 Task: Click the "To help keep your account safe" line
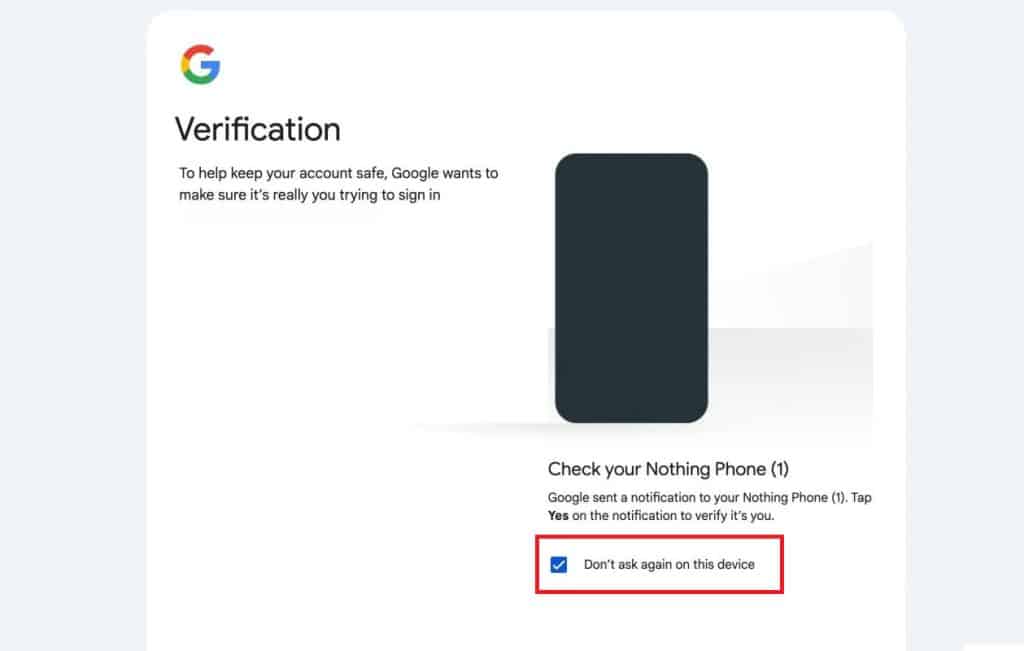coord(338,173)
